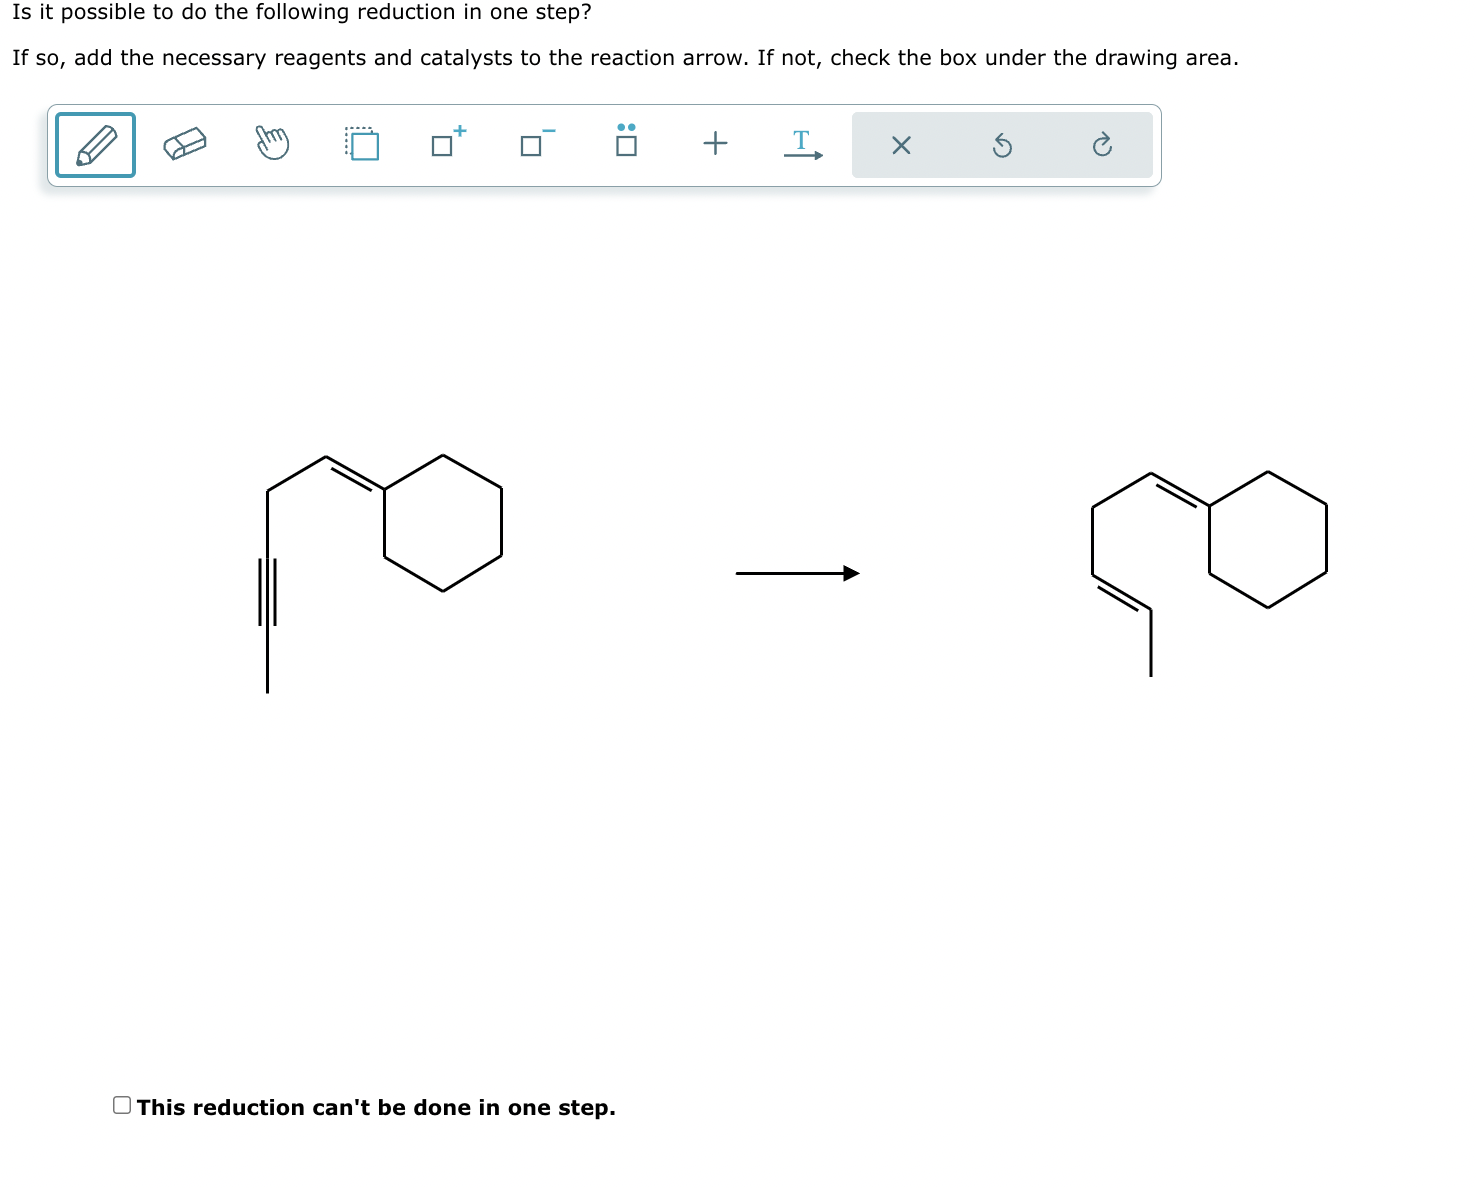Open the reaction arrow text tool
This screenshot has height=1188, width=1476.
pyautogui.click(x=803, y=144)
